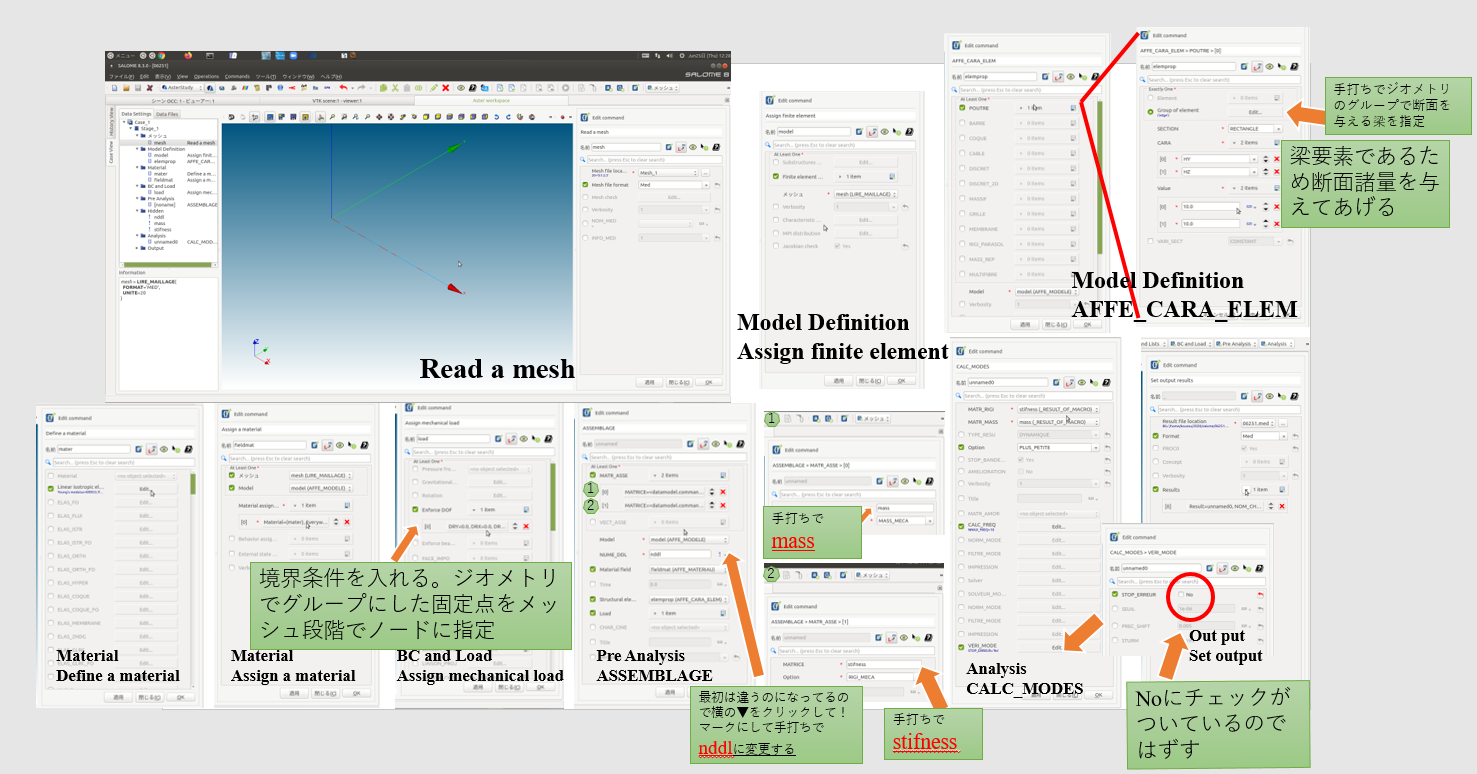Open the Med mesh file format dropdown
1477x774 pixels.
[674, 185]
